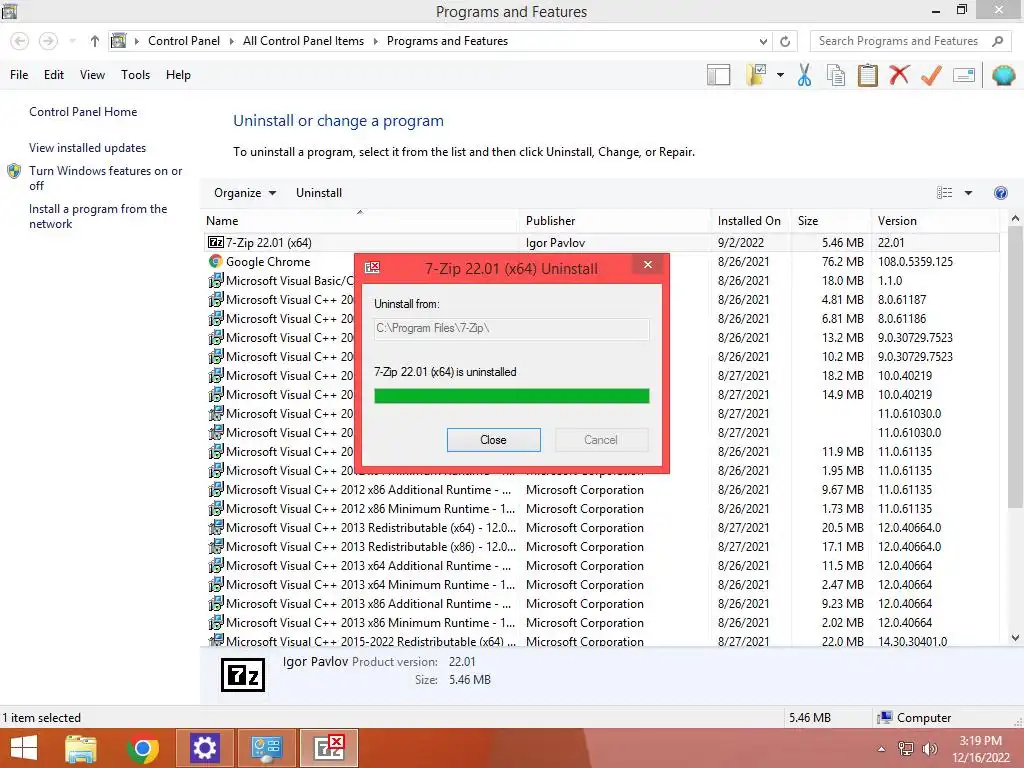The width and height of the screenshot is (1024, 768).
Task: Open Control Panel Home link
Action: (x=83, y=112)
